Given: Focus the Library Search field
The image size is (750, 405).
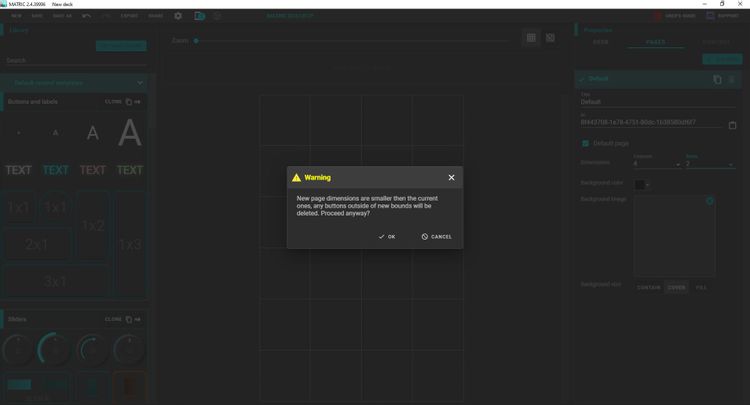Looking at the screenshot, I should (76, 60).
